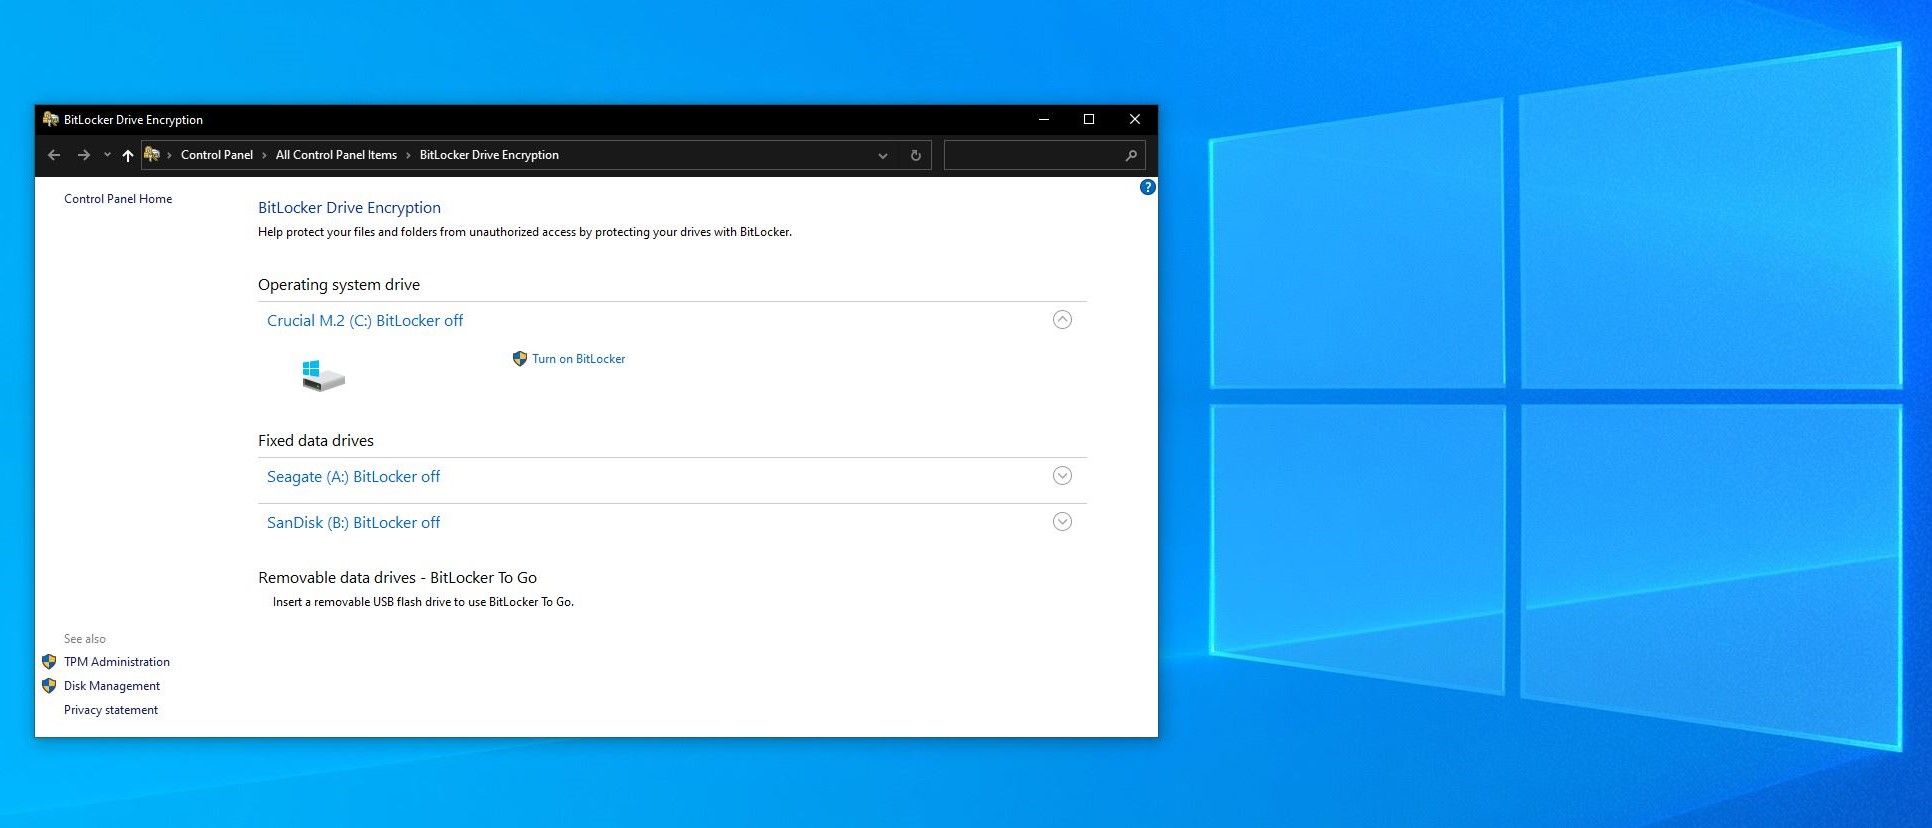Collapse the Crucial M.2 (C:) drive section
The image size is (1932, 828).
pos(1062,320)
